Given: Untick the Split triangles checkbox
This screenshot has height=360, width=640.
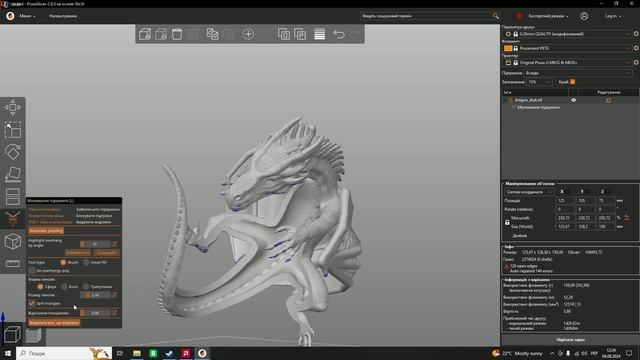Looking at the screenshot, I should 32,303.
